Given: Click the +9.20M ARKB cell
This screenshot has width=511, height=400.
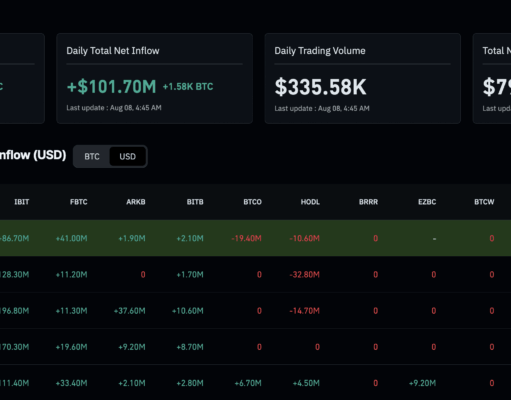Looking at the screenshot, I should pyautogui.click(x=132, y=347).
